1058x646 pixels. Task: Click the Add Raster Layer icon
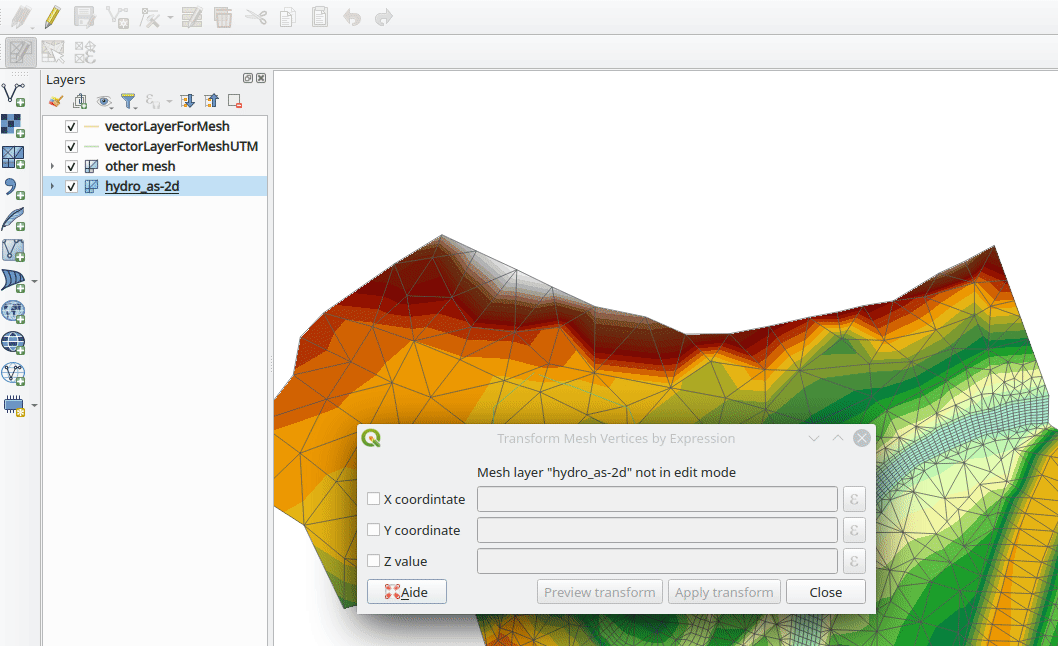click(x=13, y=126)
